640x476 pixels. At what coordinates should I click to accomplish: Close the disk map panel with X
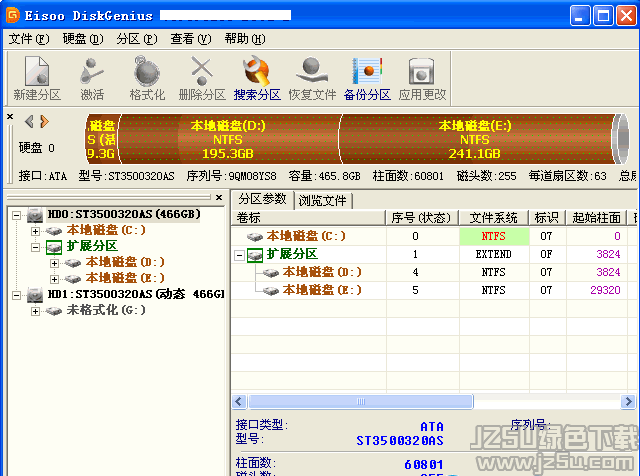click(10, 117)
